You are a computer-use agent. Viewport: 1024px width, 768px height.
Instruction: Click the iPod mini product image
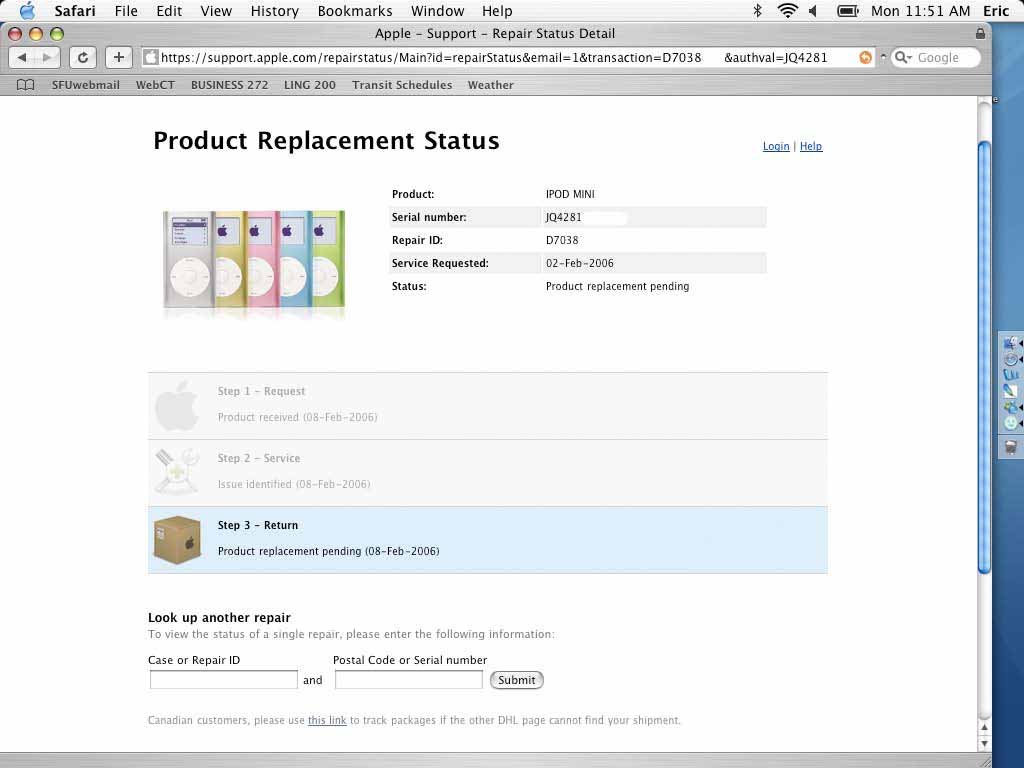[253, 260]
